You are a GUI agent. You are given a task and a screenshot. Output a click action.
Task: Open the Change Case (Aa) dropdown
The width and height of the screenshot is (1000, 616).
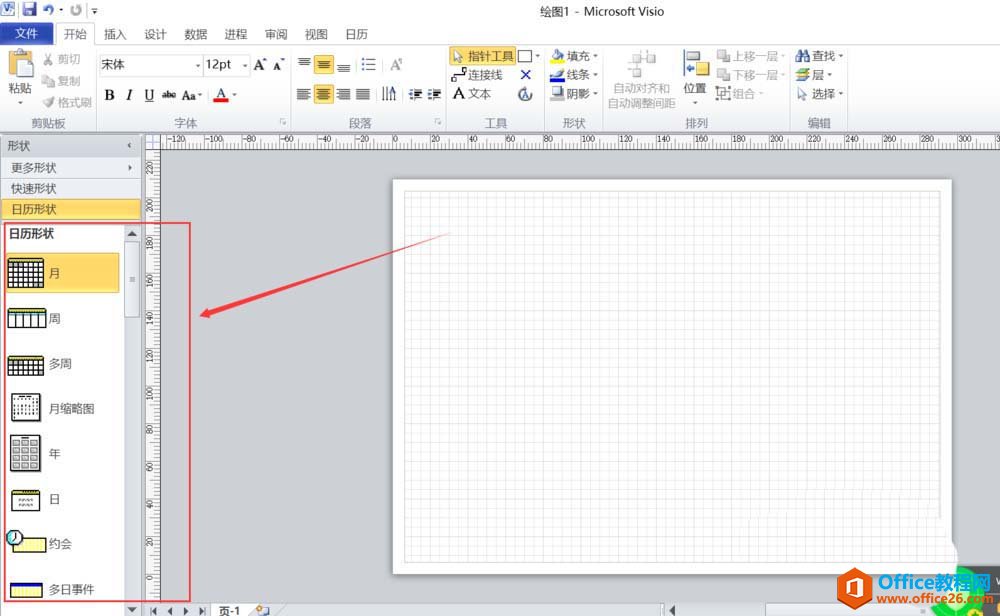click(191, 95)
